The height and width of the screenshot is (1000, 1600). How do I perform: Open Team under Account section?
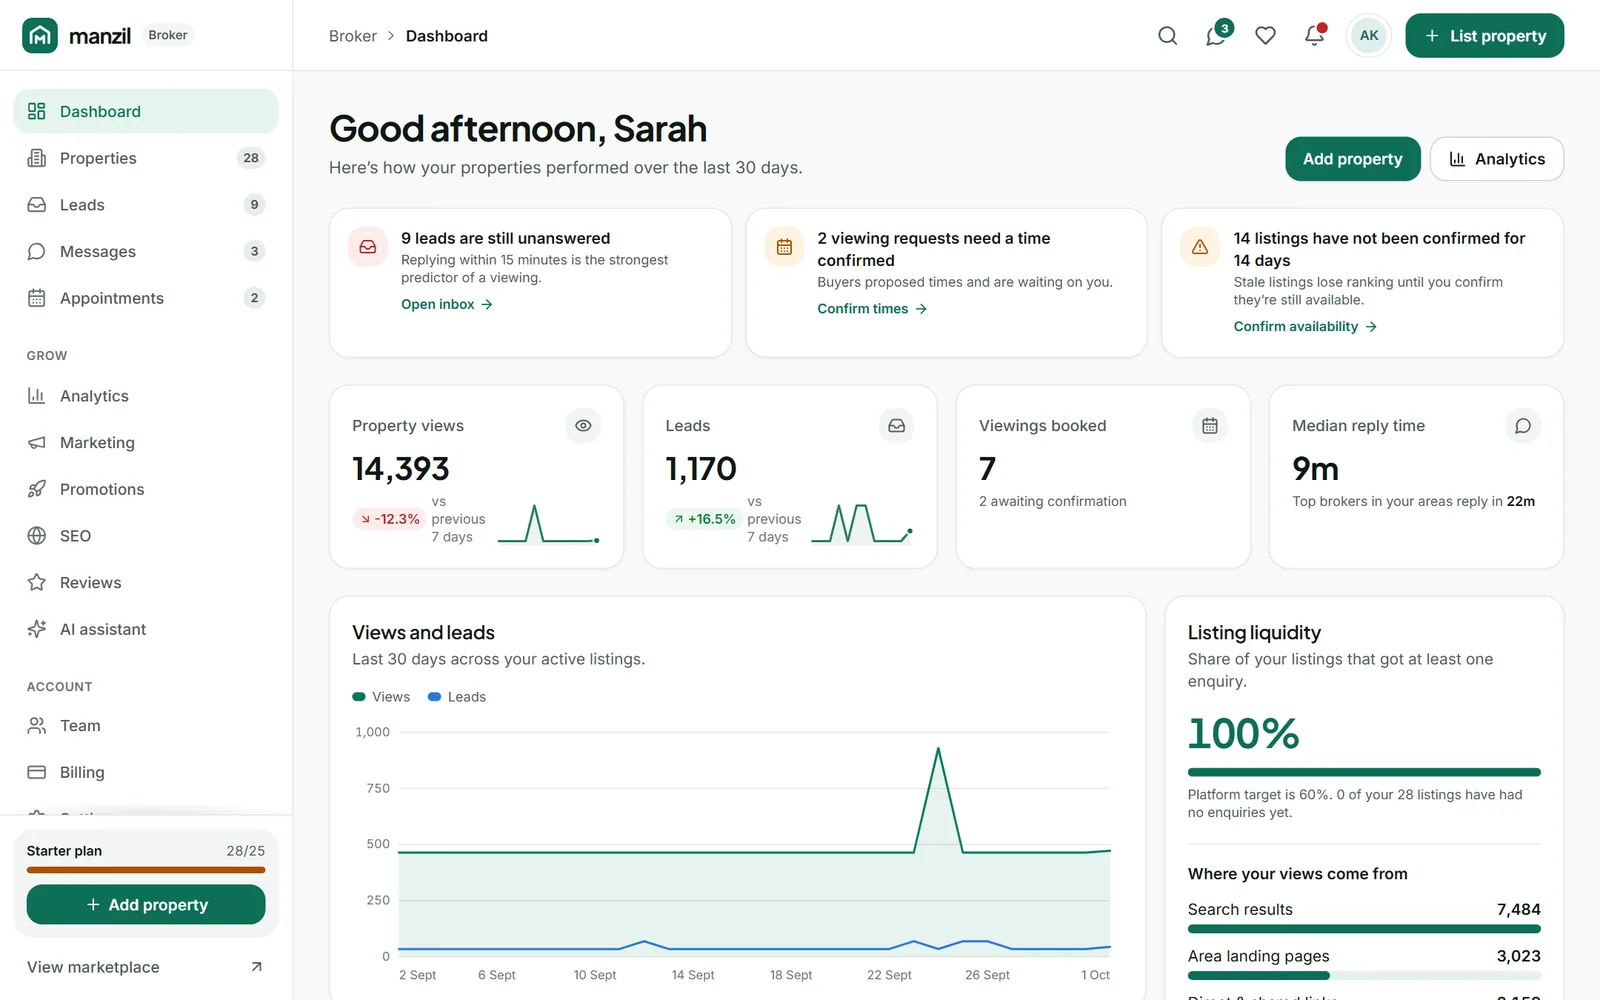coord(146,726)
